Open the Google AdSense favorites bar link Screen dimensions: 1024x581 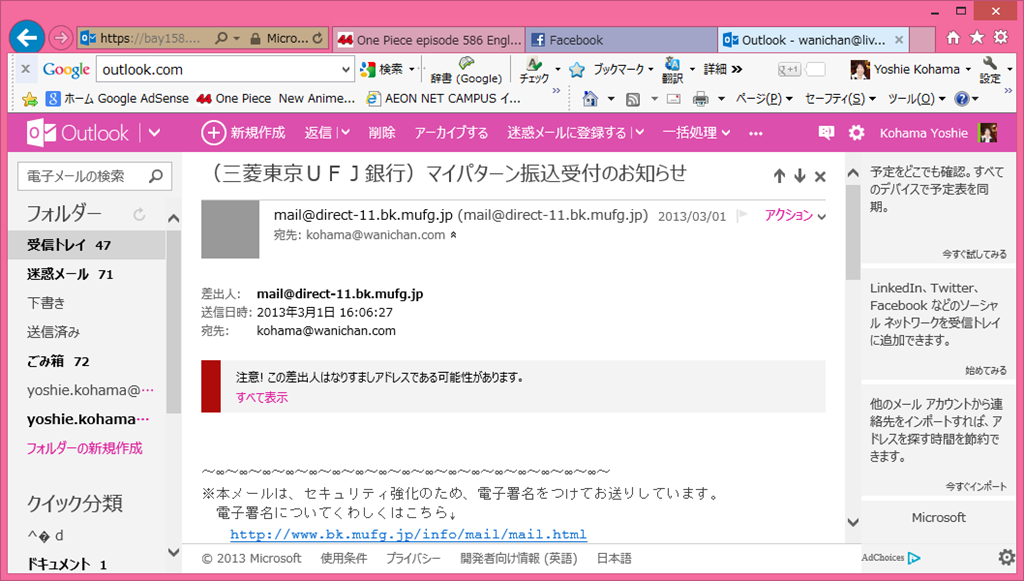142,99
